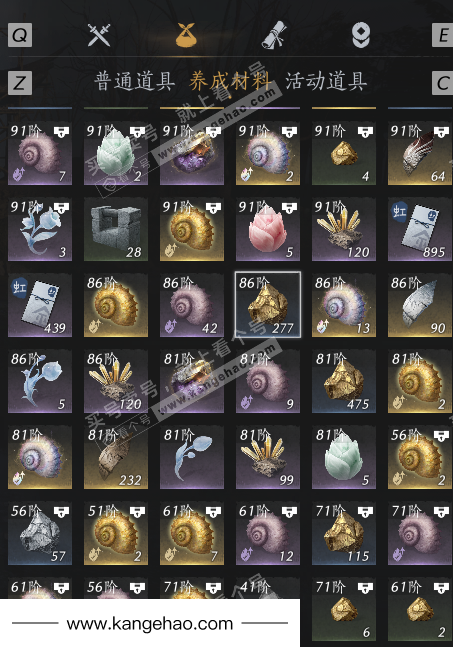This screenshot has height=647, width=453.
Task: Select the gold pouch materials category
Action: [x=186, y=35]
